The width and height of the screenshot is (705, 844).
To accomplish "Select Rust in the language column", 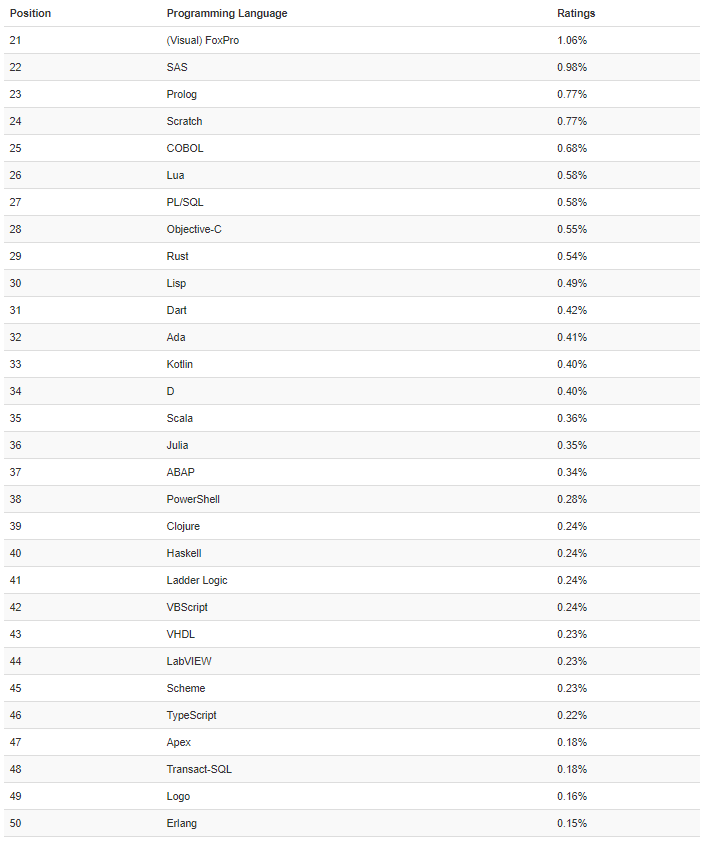I will click(x=177, y=257).
